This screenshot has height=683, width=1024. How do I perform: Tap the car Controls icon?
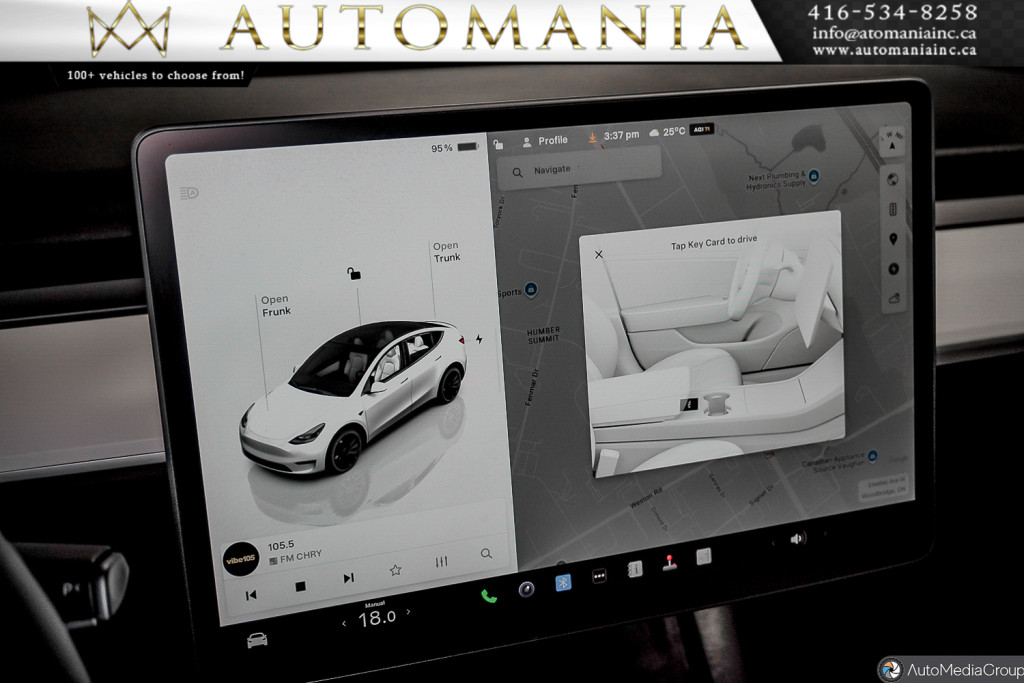[257, 640]
